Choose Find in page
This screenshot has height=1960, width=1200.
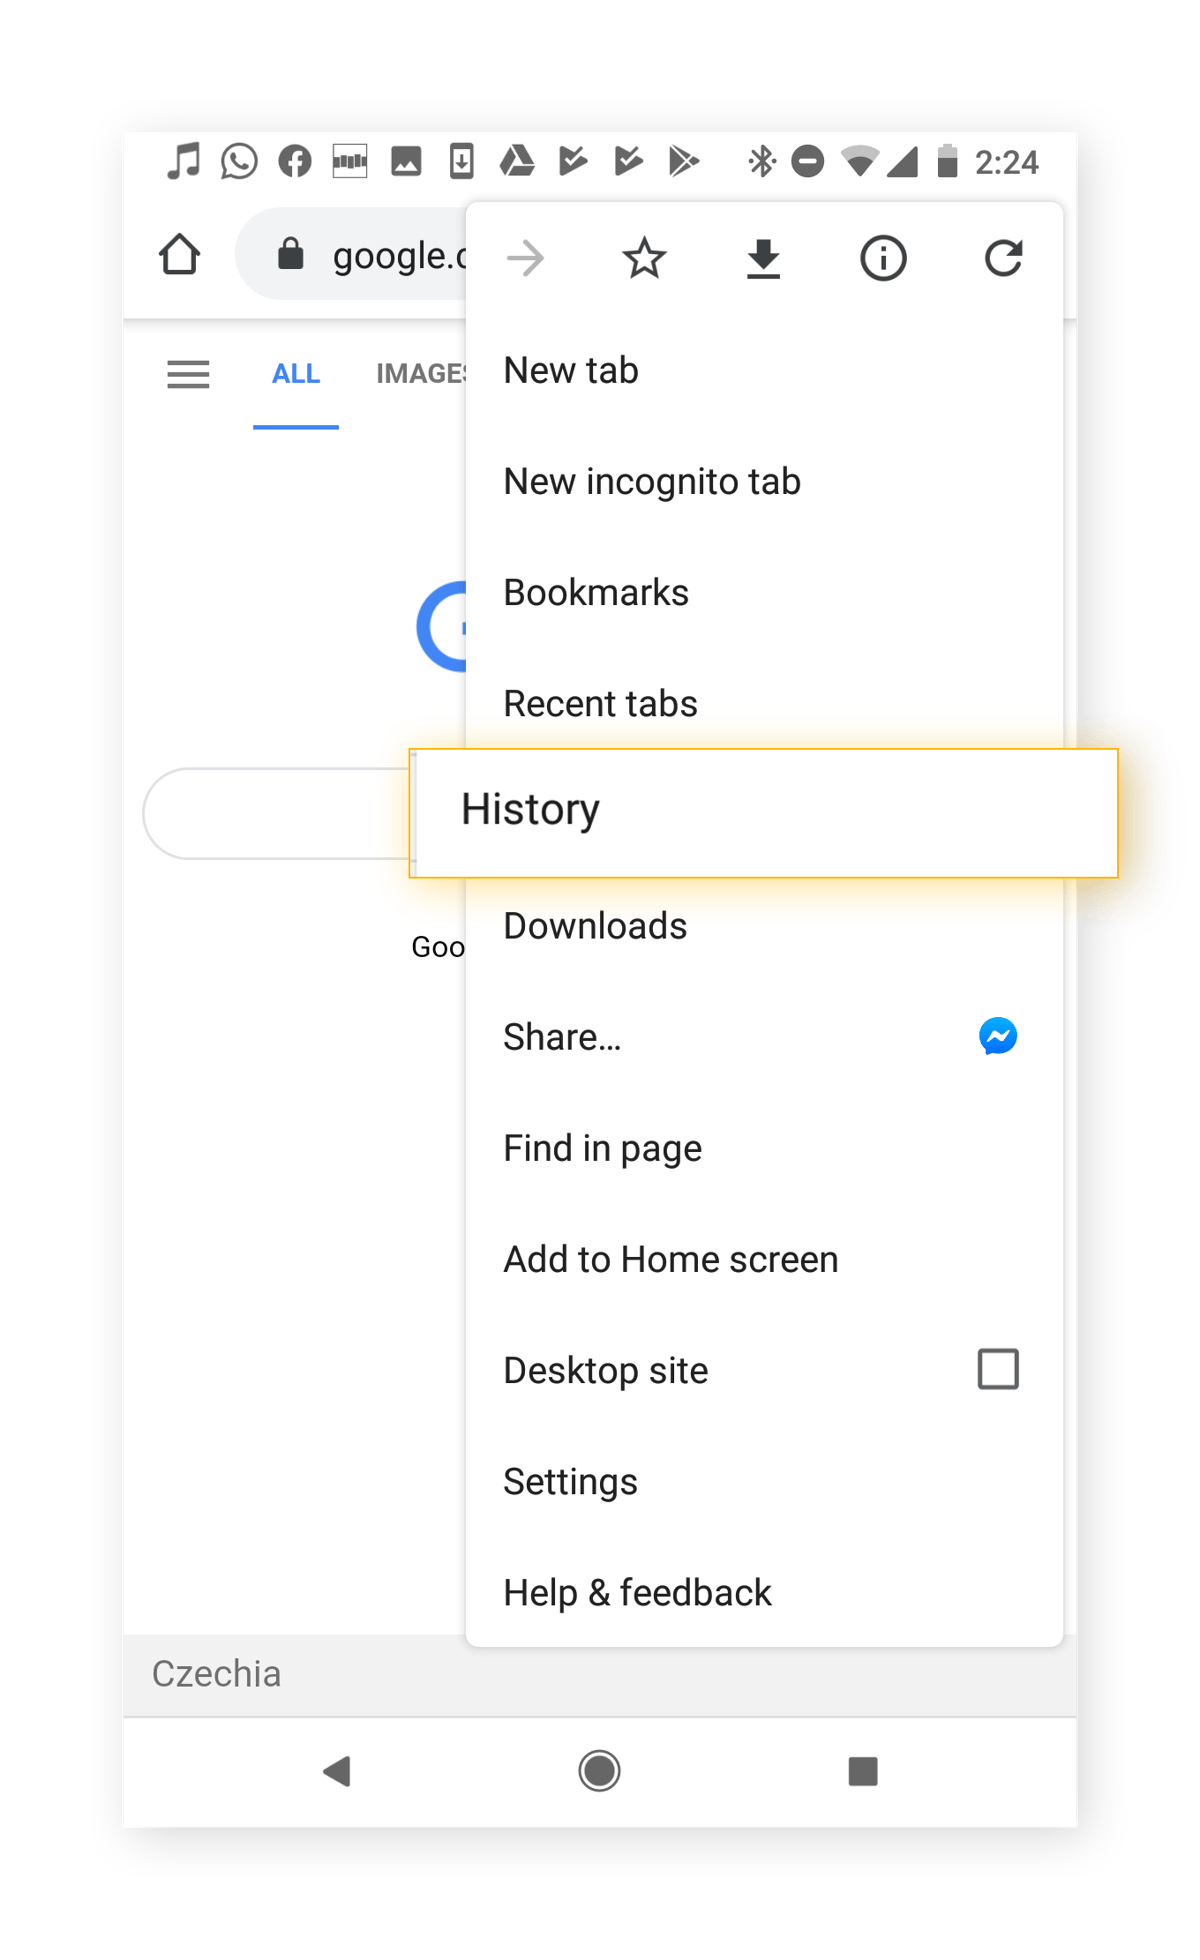[764, 1148]
